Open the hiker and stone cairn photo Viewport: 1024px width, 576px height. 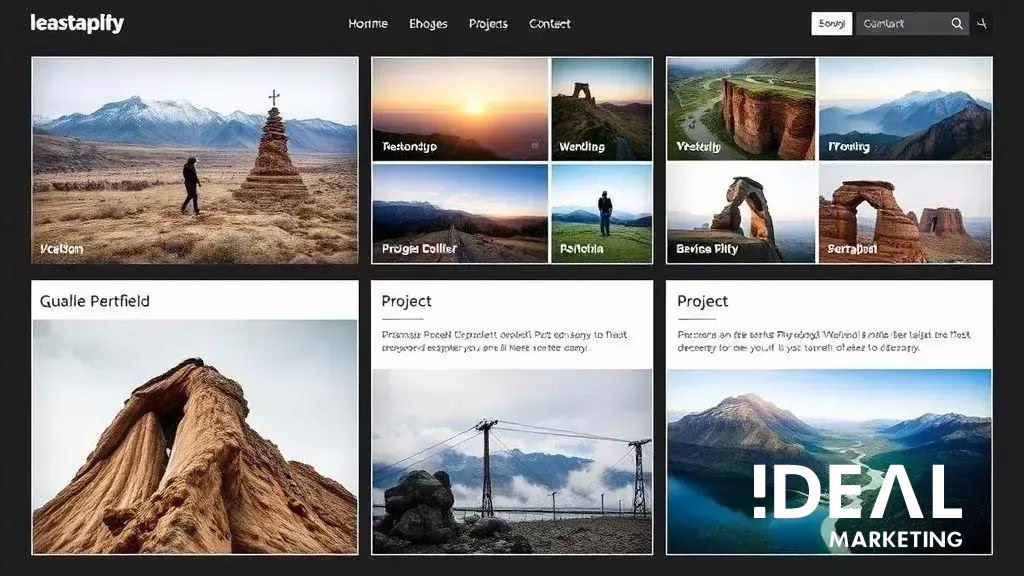(x=195, y=160)
